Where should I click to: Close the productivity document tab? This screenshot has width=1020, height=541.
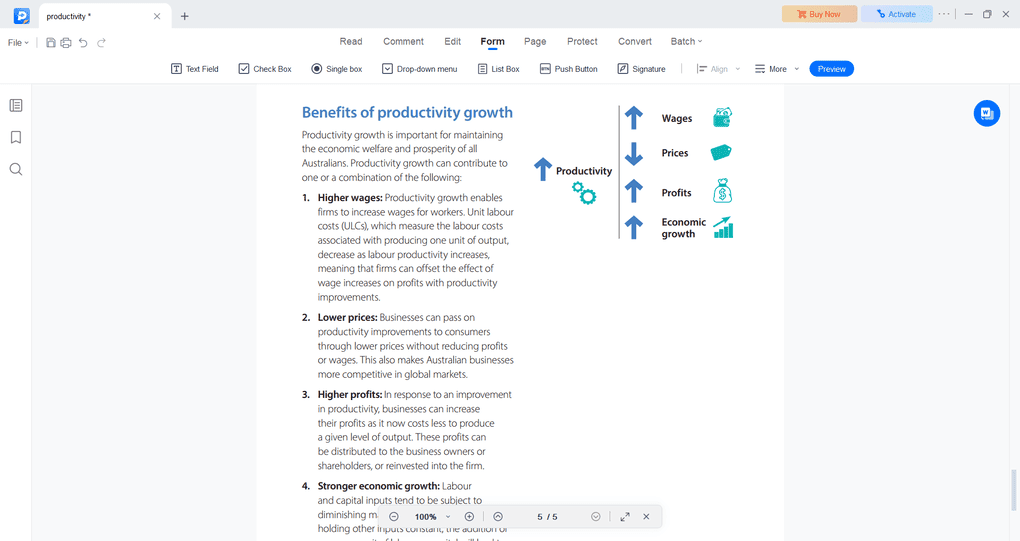point(157,16)
